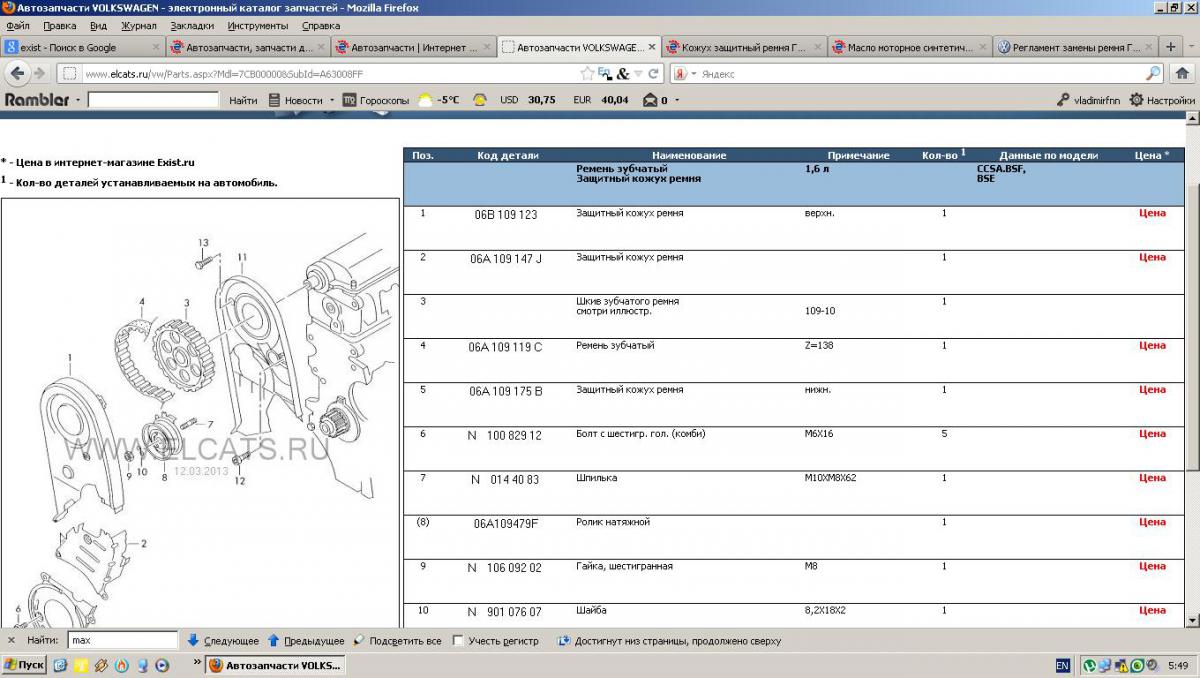Open the Rambler Новости dropdown

coord(301,100)
